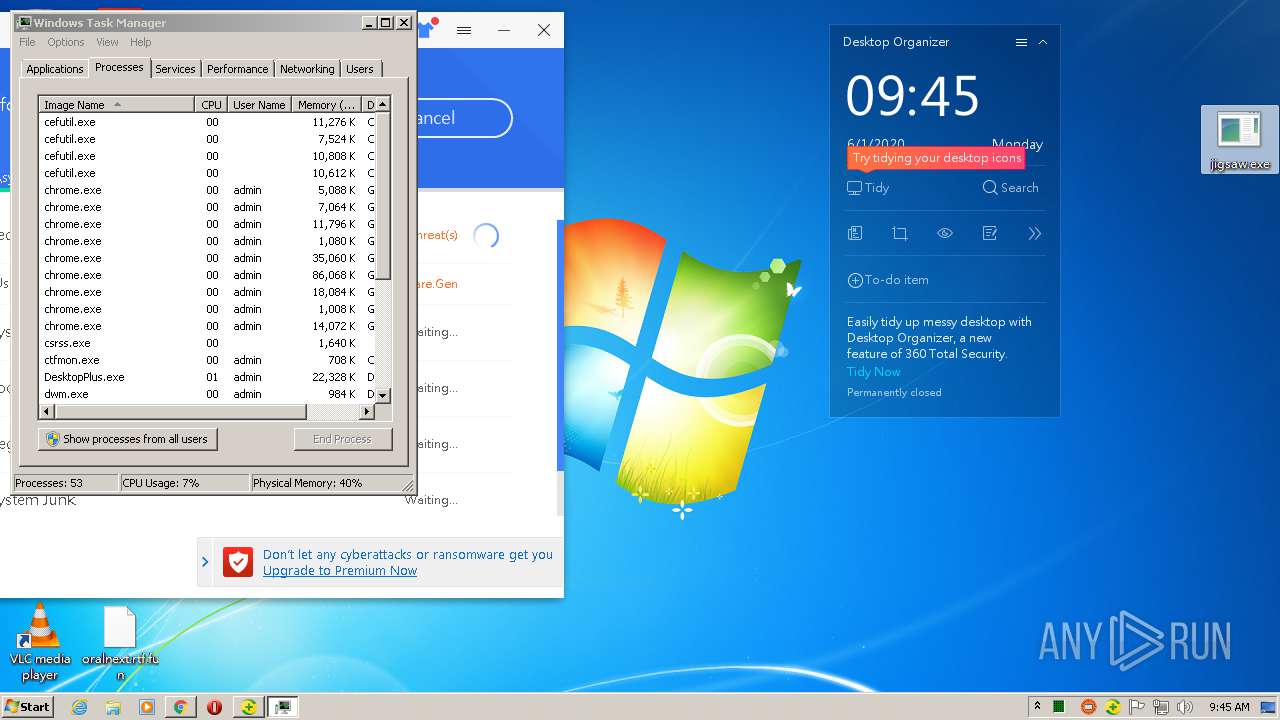The width and height of the screenshot is (1280, 720).
Task: Open volume control in system tray
Action: click(1185, 707)
